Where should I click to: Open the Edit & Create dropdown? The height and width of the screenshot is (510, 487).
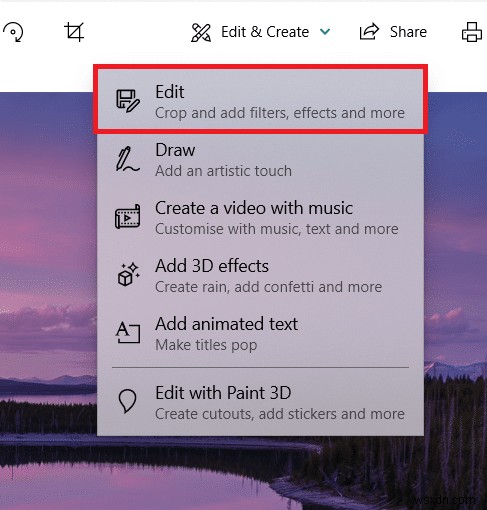(260, 32)
